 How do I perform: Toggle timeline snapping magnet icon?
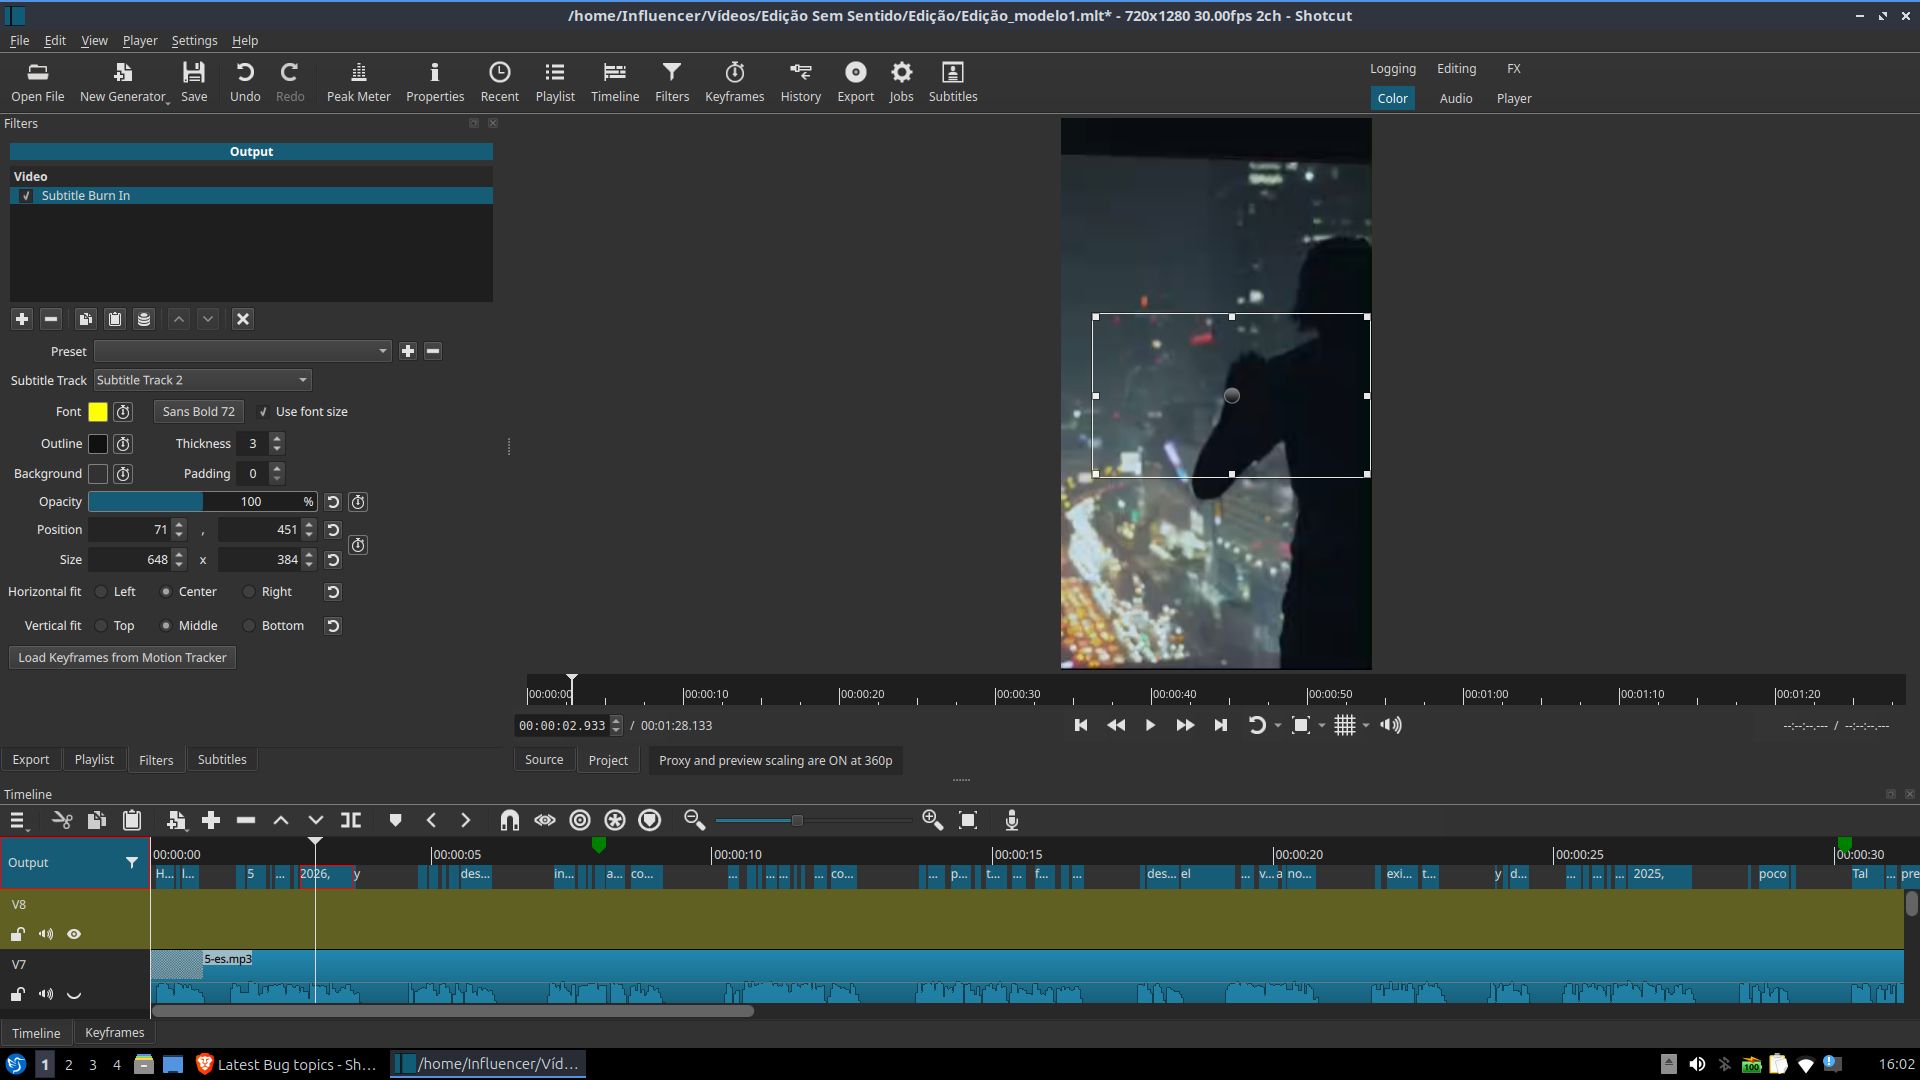509,821
